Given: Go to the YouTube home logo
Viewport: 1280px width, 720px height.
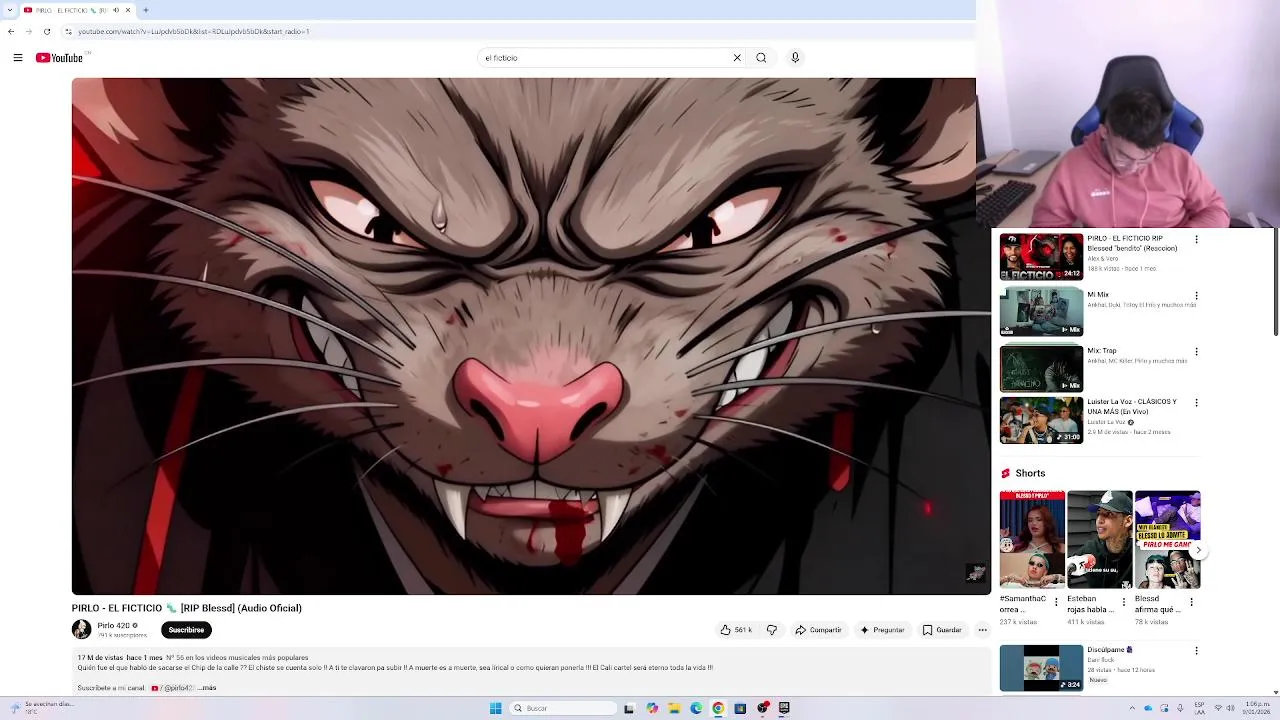Looking at the screenshot, I should pos(59,58).
